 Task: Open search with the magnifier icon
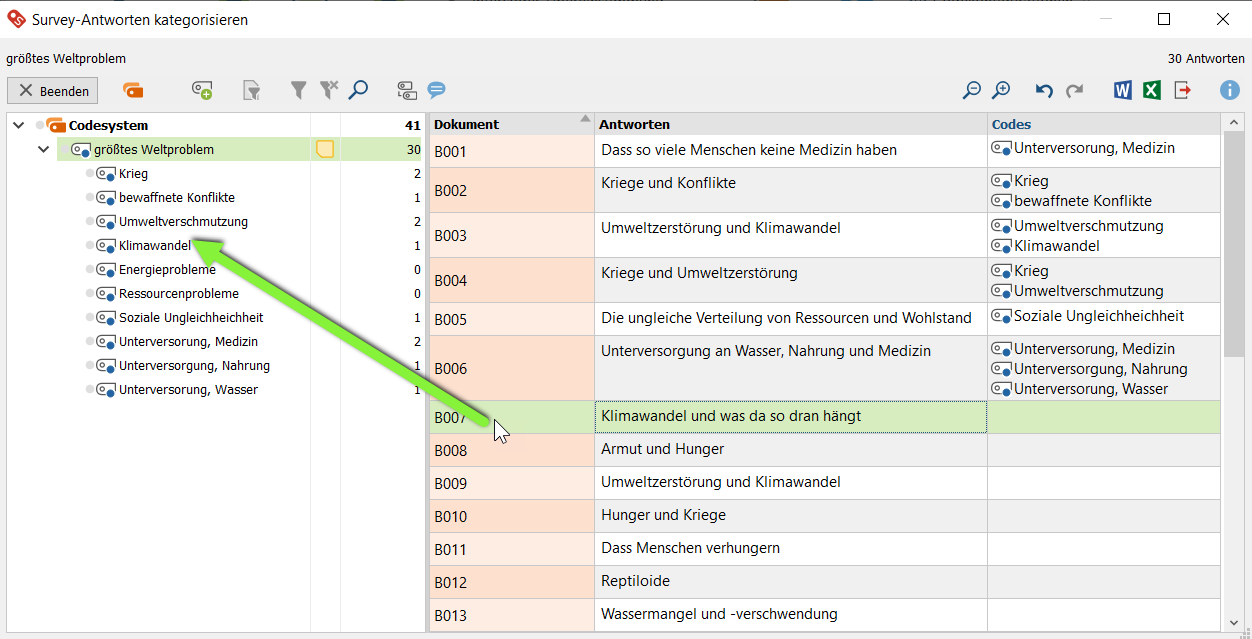click(x=358, y=91)
